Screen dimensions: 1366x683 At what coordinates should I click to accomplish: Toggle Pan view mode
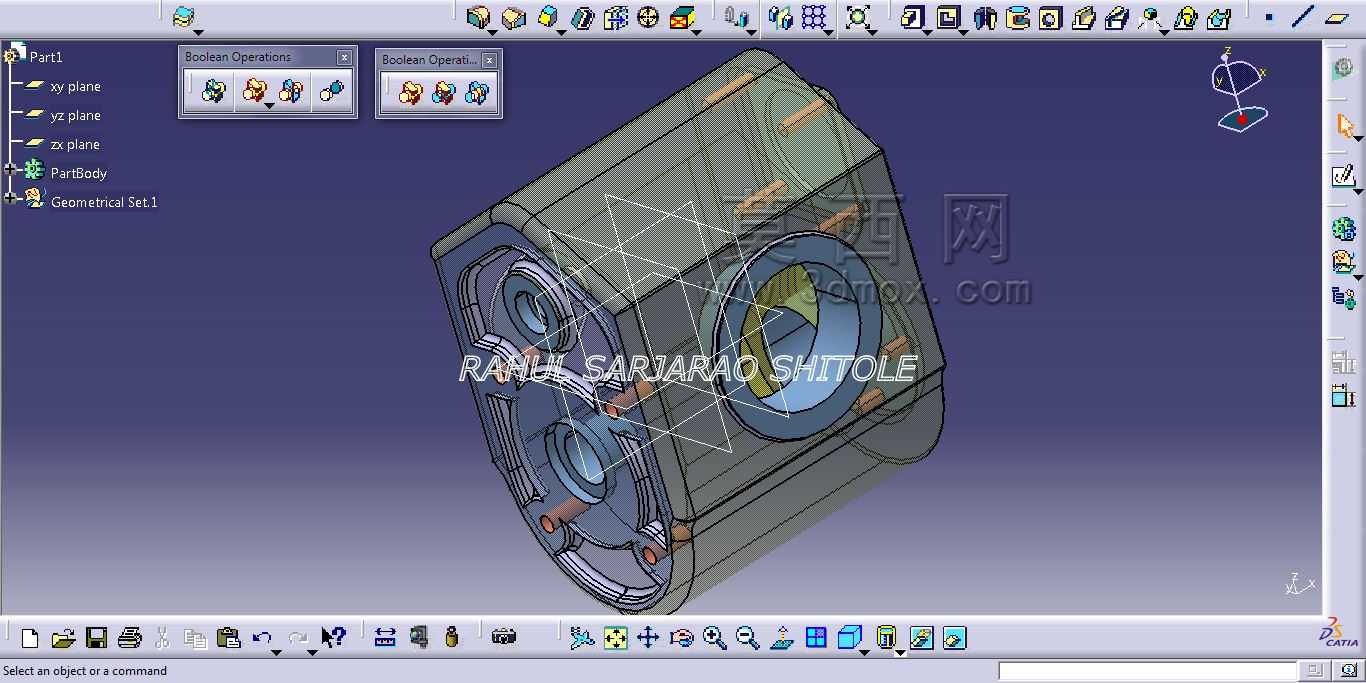pos(648,637)
